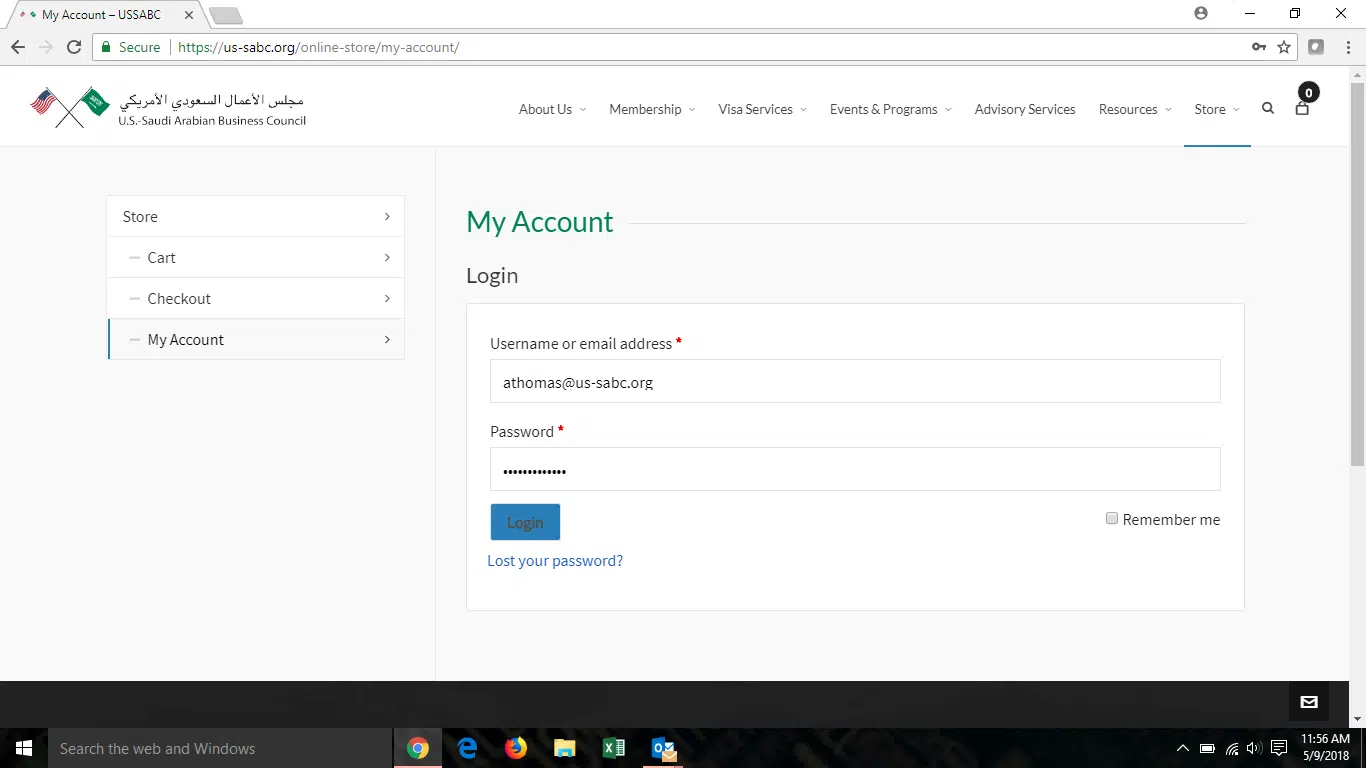Image resolution: width=1366 pixels, height=768 pixels.
Task: Open the Events & Programs dropdown
Action: point(890,109)
